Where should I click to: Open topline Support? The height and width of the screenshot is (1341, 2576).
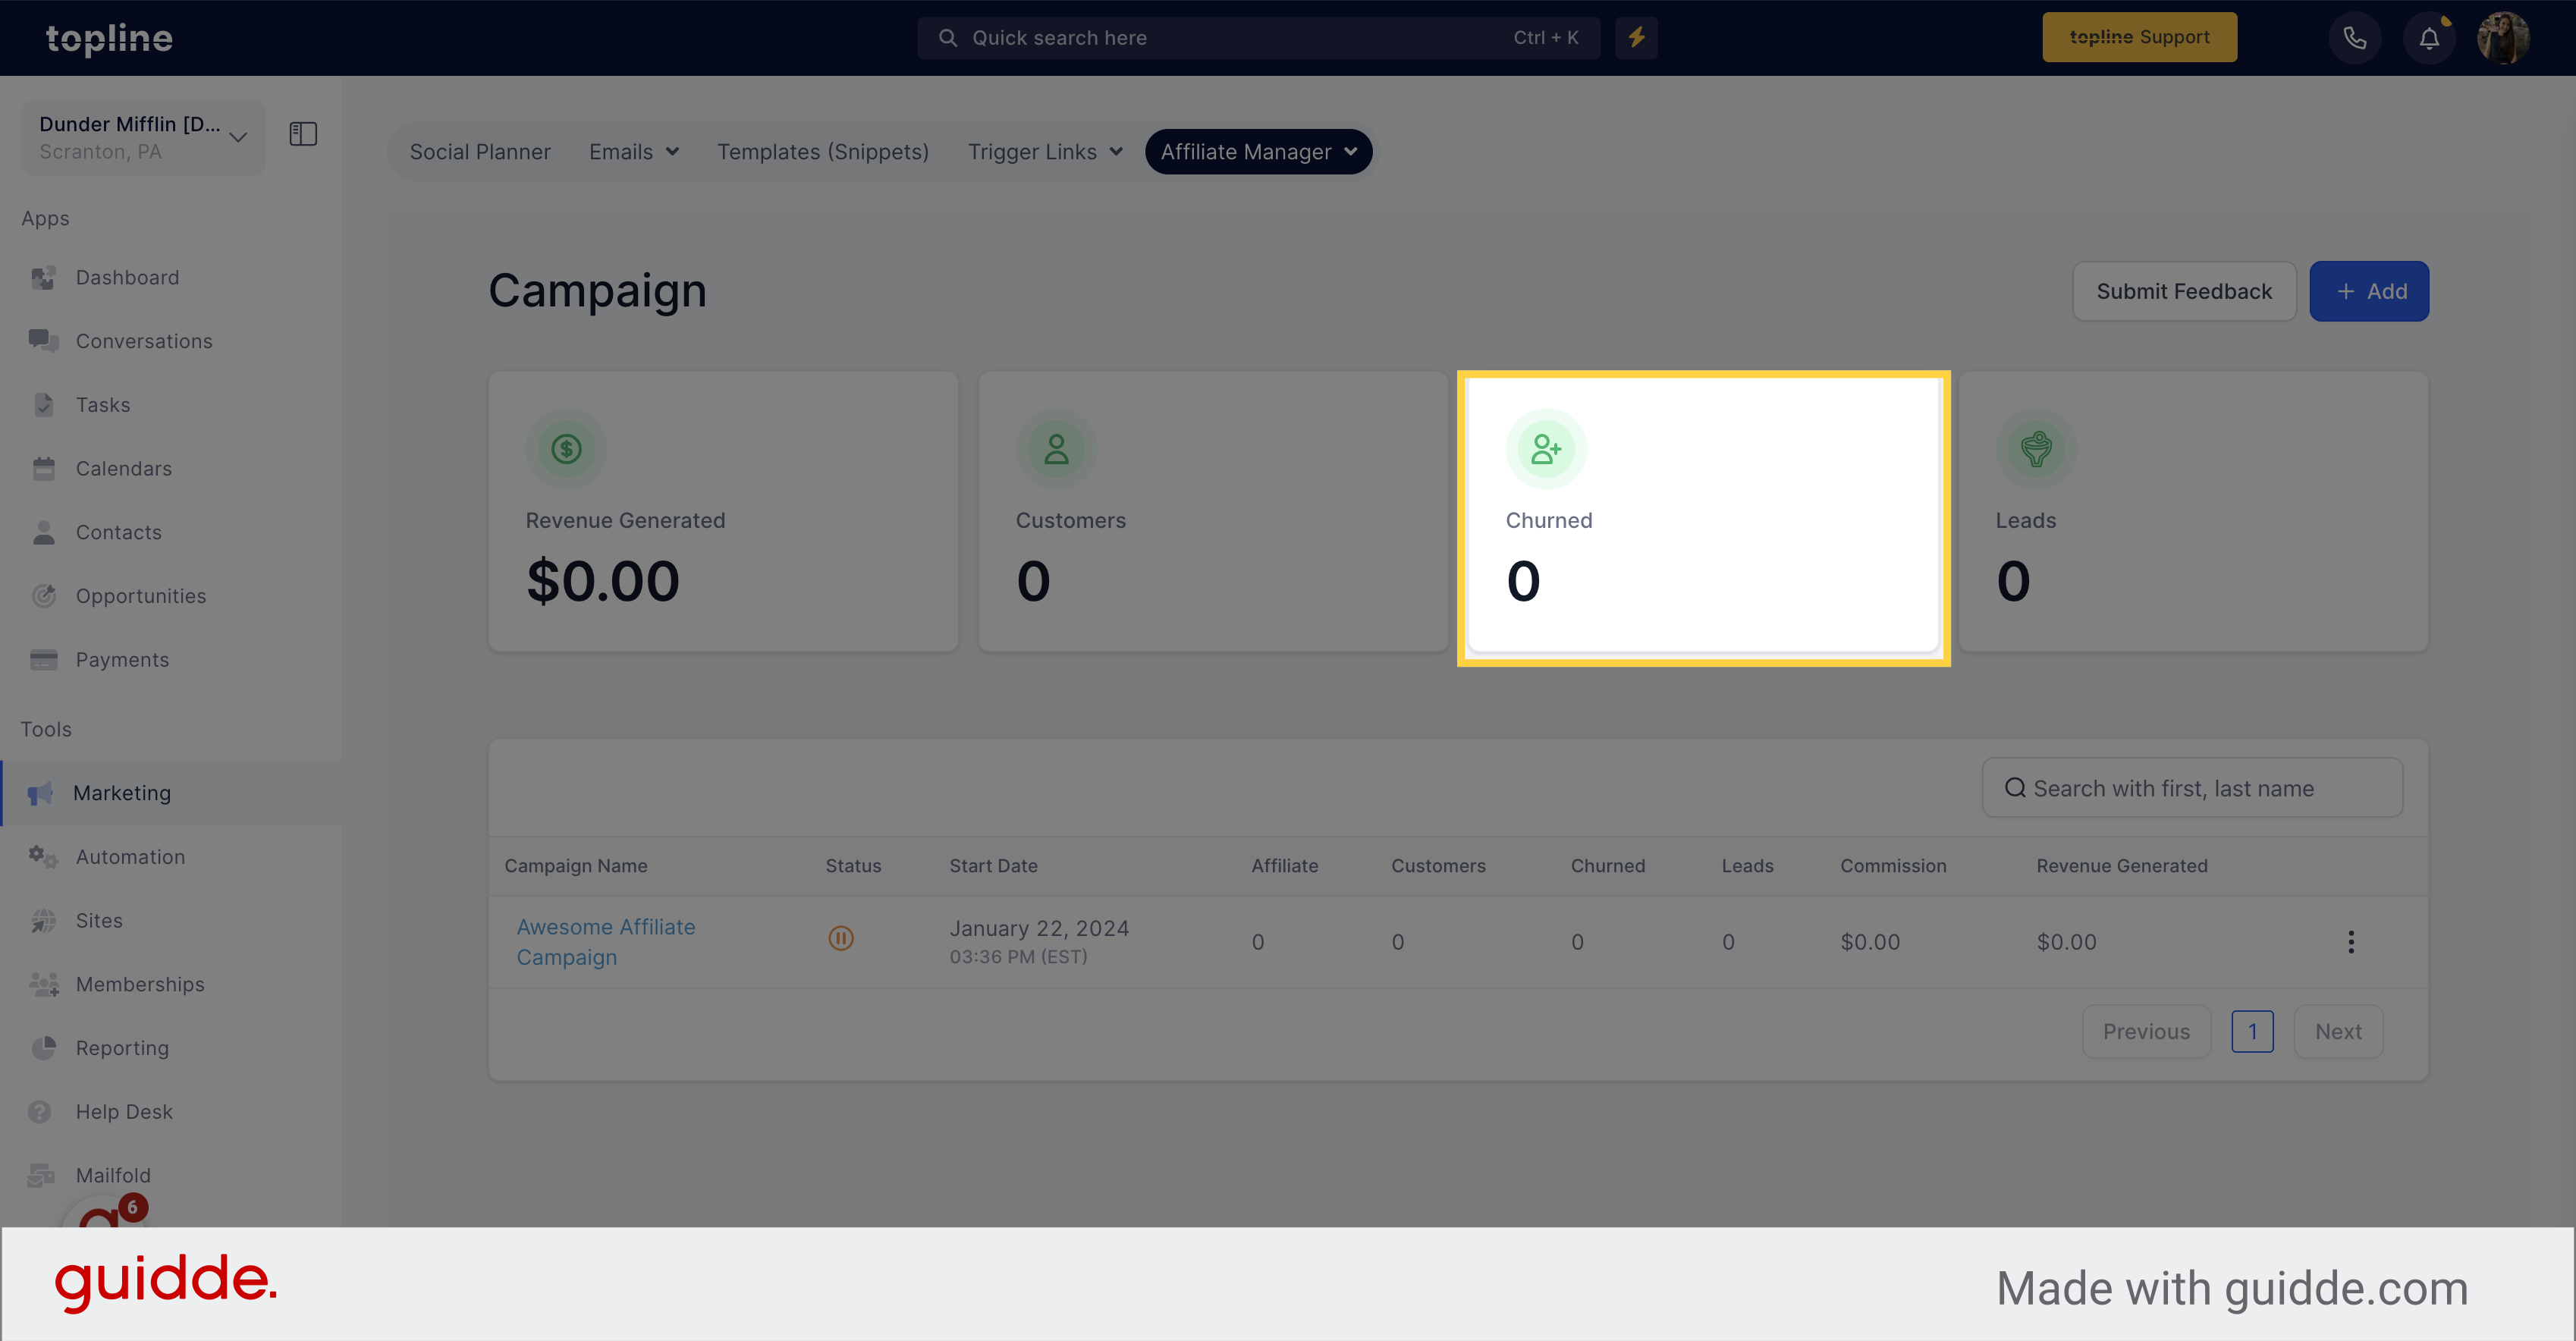tap(2139, 37)
